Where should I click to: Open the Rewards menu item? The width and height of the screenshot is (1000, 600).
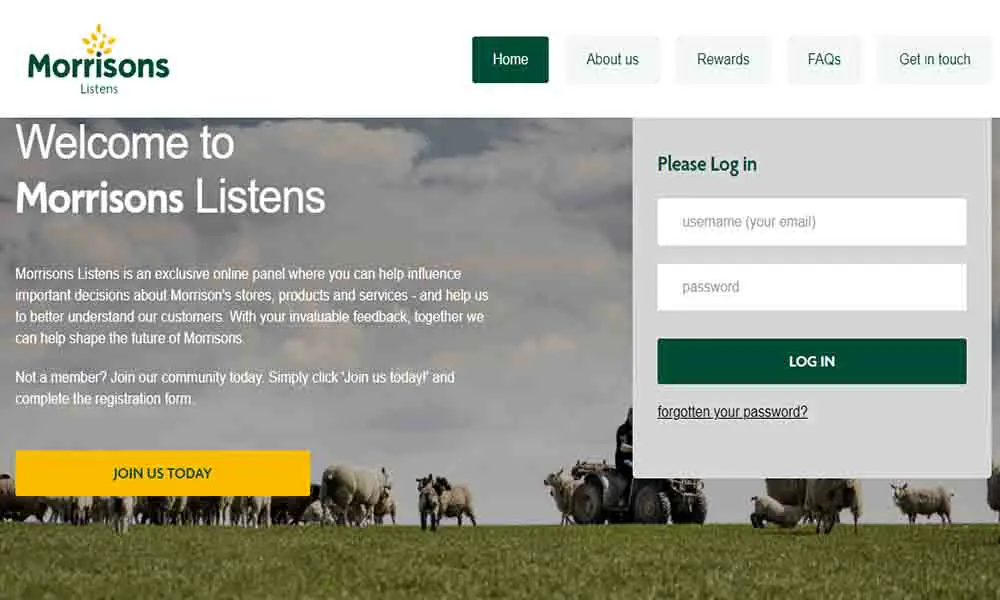(723, 59)
